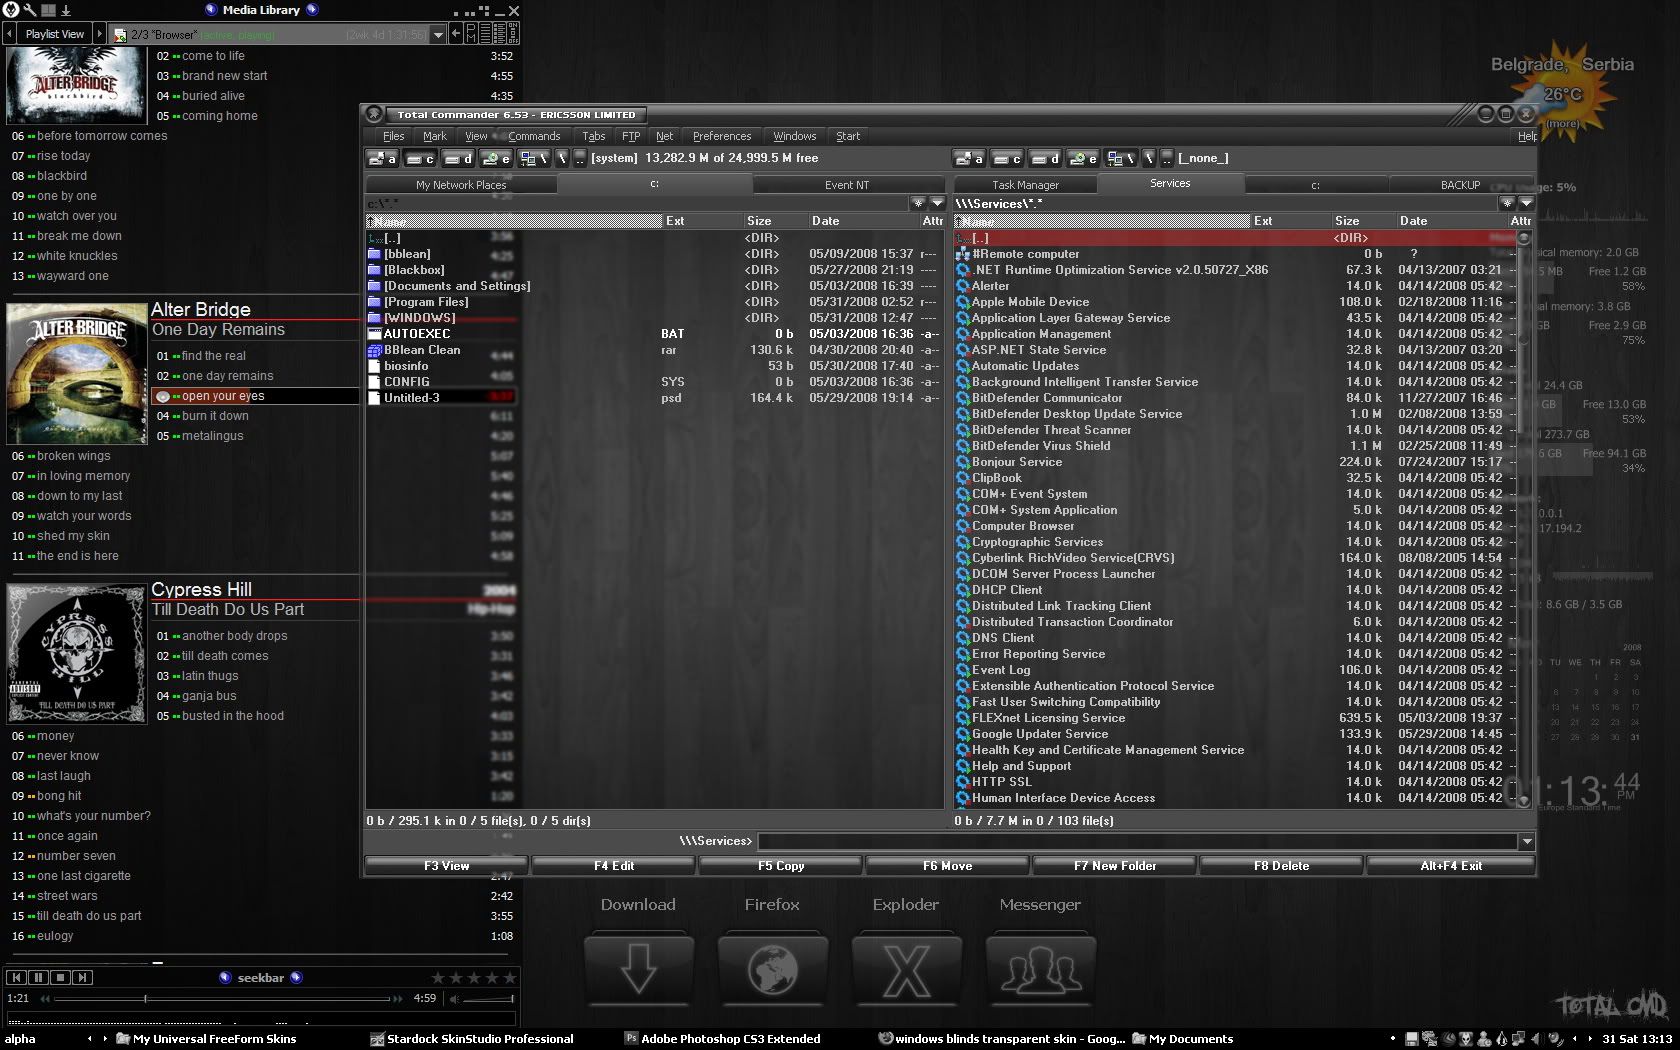Screen dimensions: 1680x1050
Task: Select drive e in right panel drive bar
Action: [1083, 158]
